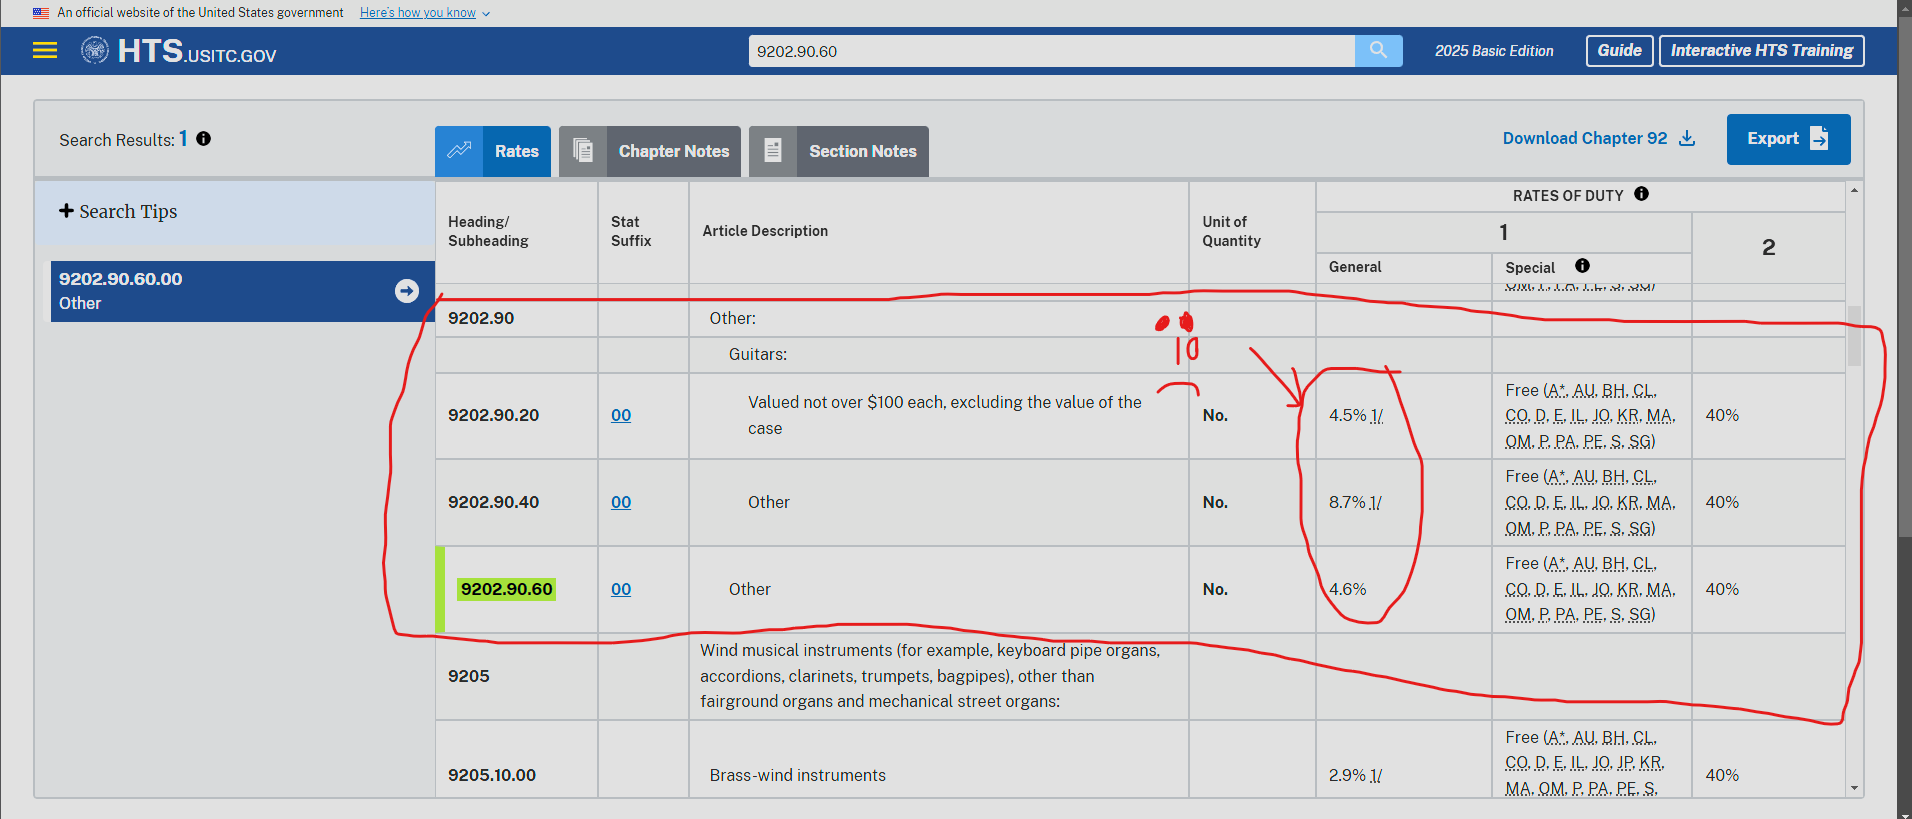Viewport: 1912px width, 819px height.
Task: Expand the Search Tips section
Action: pos(118,211)
